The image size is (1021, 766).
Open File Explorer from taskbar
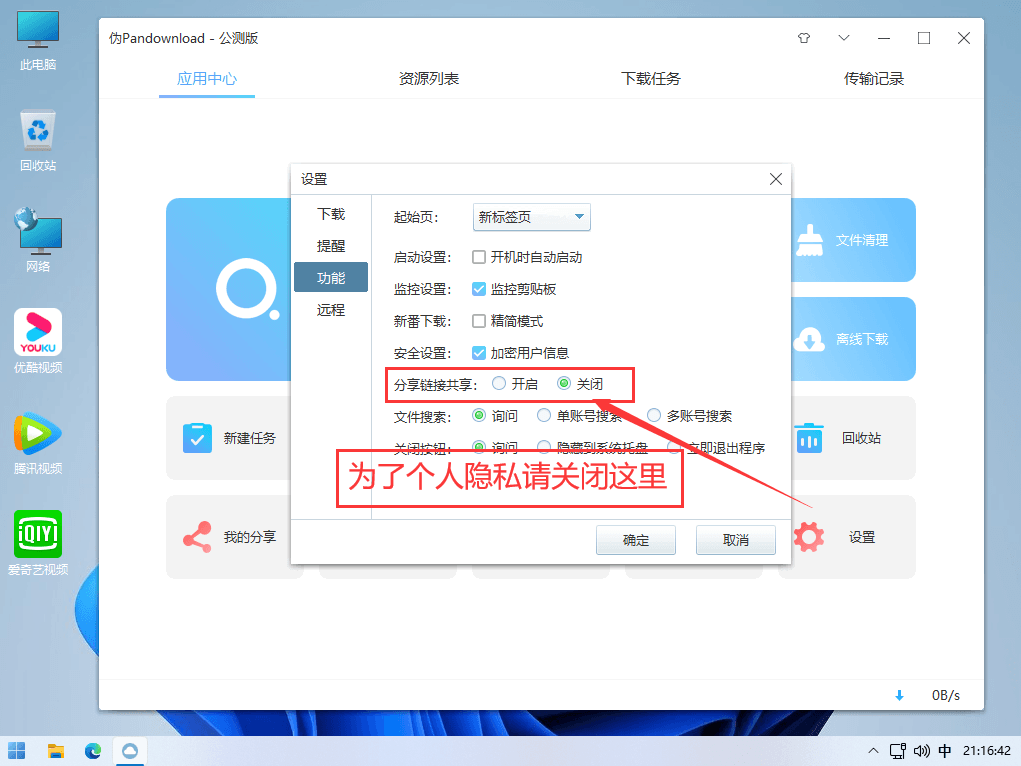click(56, 751)
